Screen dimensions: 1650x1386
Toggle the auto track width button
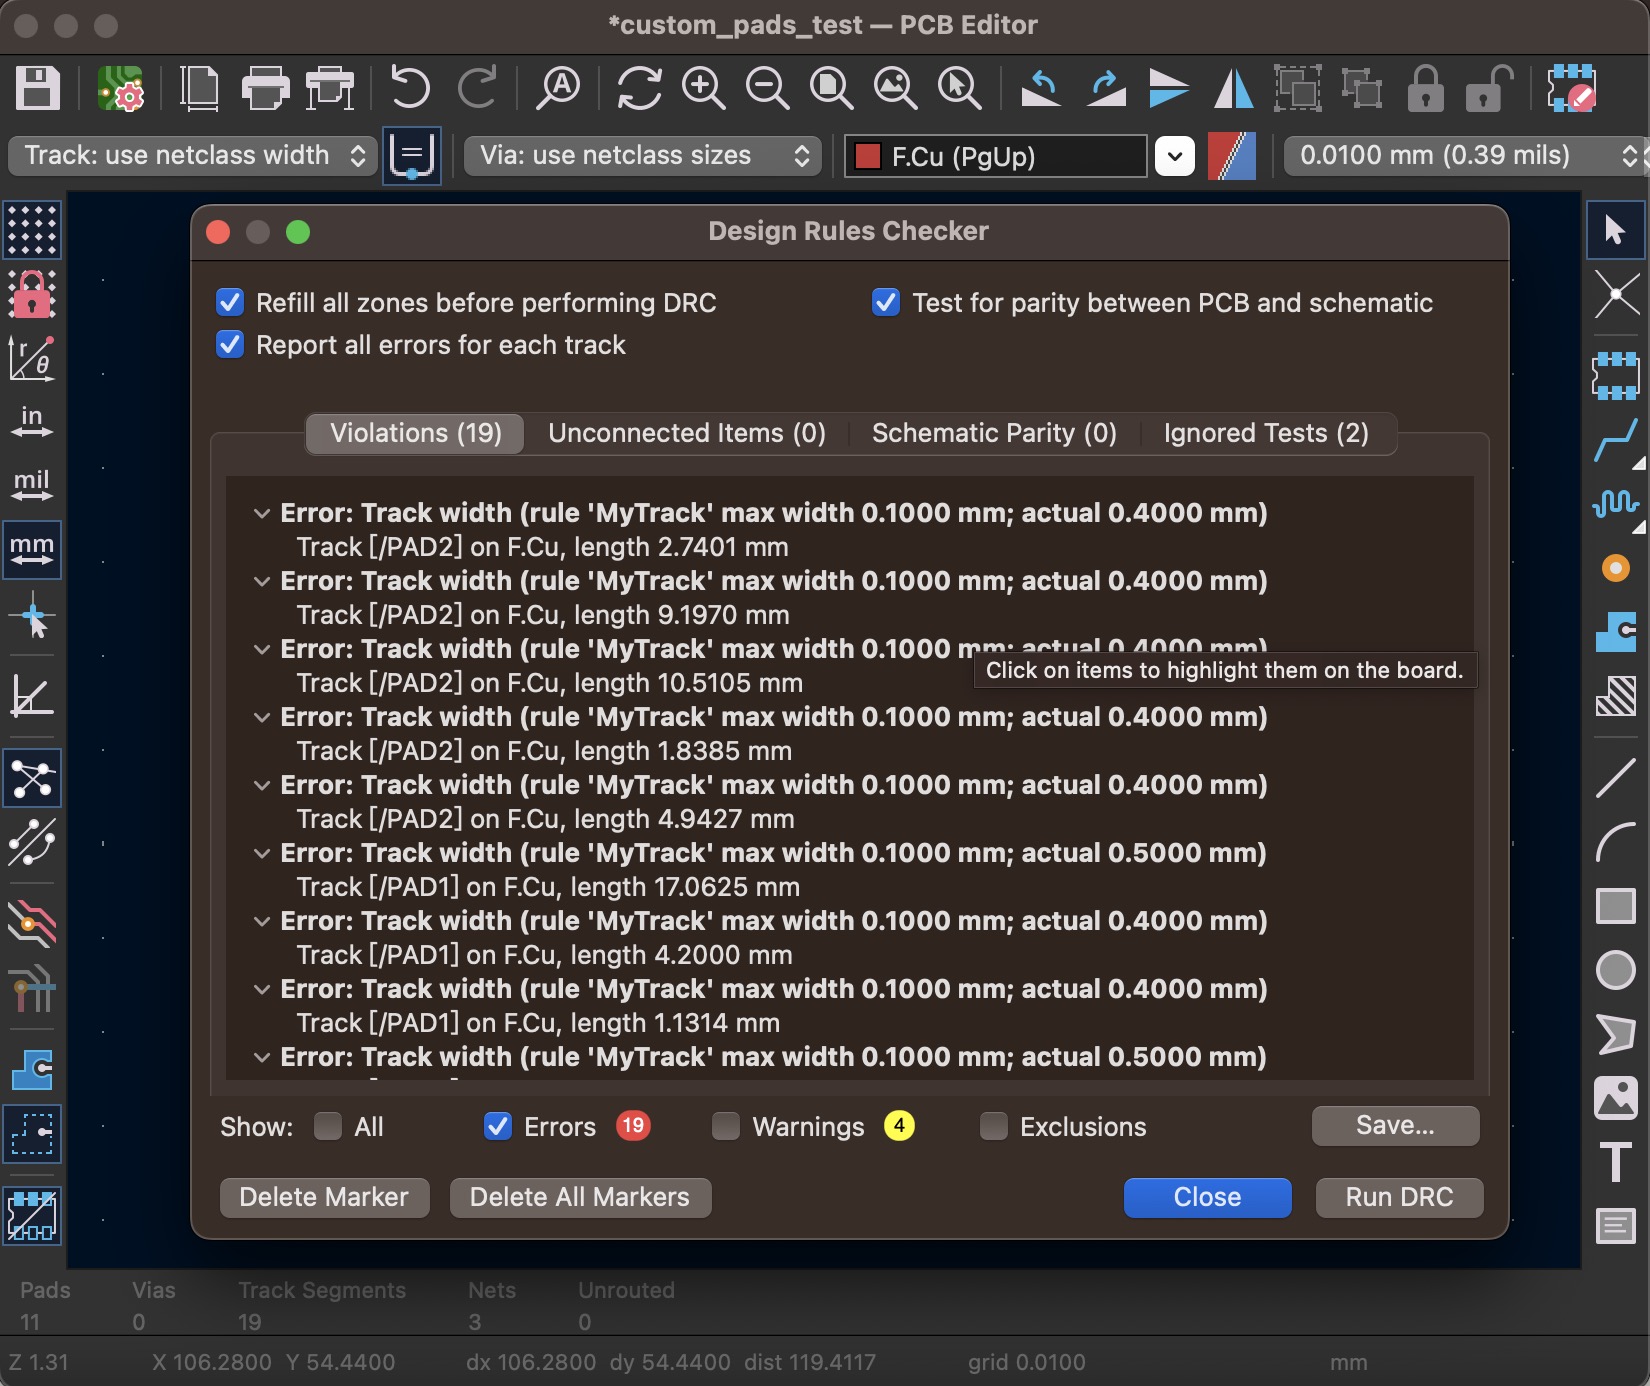[x=412, y=156]
